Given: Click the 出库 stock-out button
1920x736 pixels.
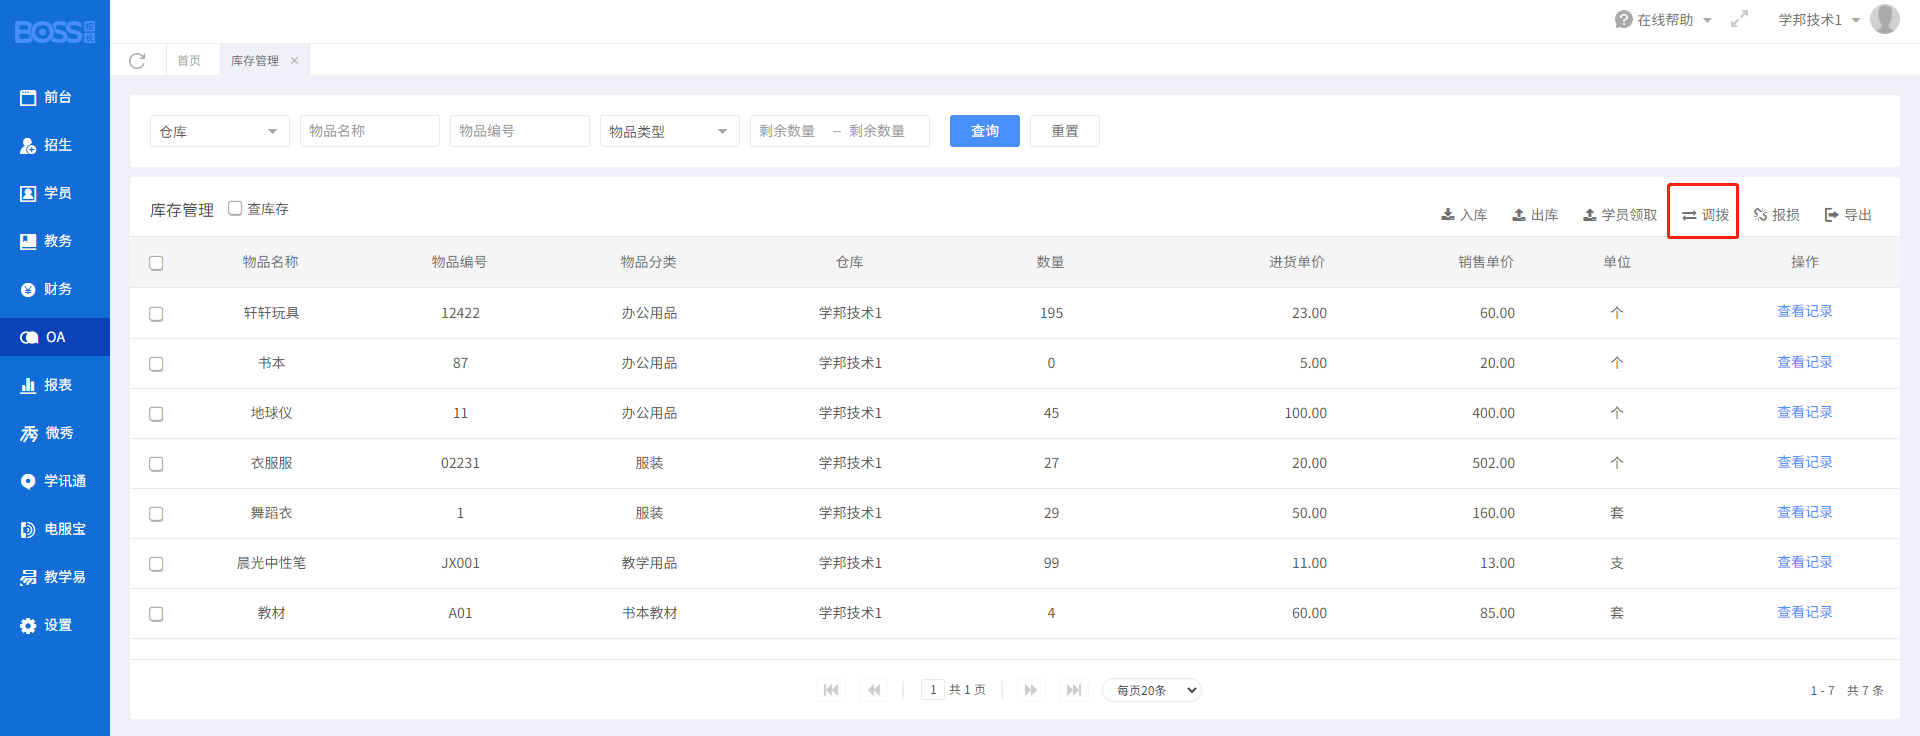Looking at the screenshot, I should [x=1535, y=215].
